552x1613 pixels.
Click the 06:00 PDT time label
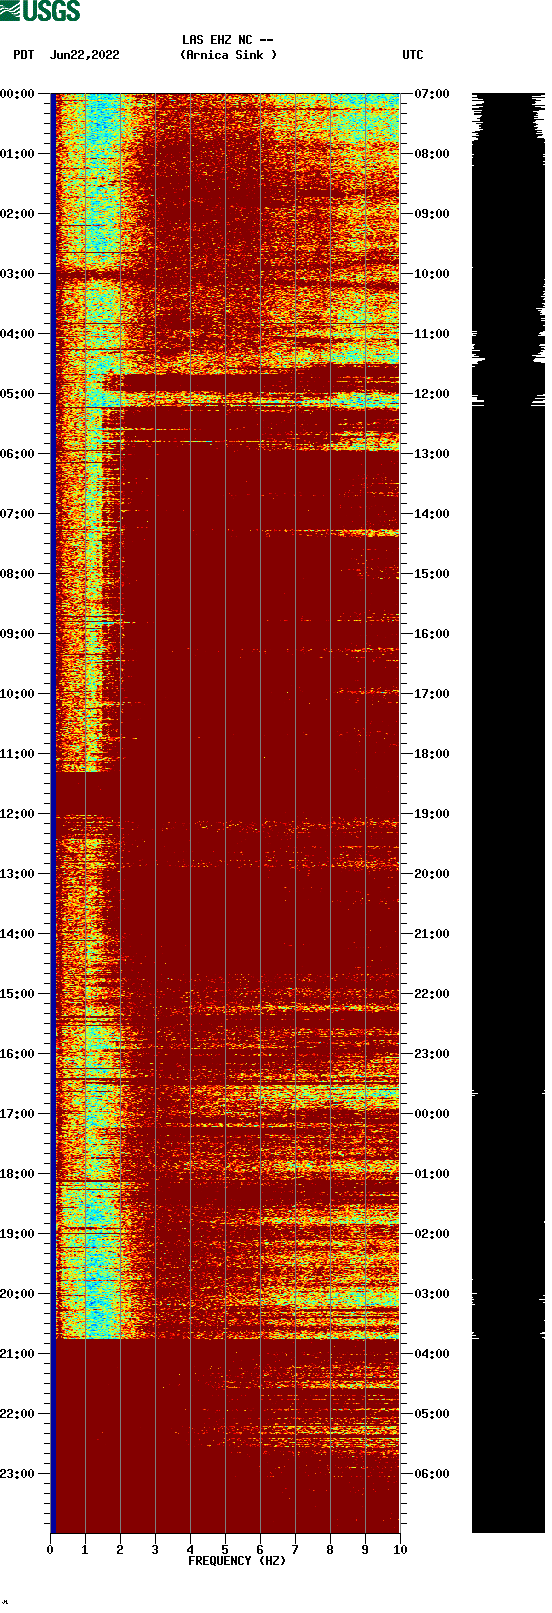pos(18,454)
